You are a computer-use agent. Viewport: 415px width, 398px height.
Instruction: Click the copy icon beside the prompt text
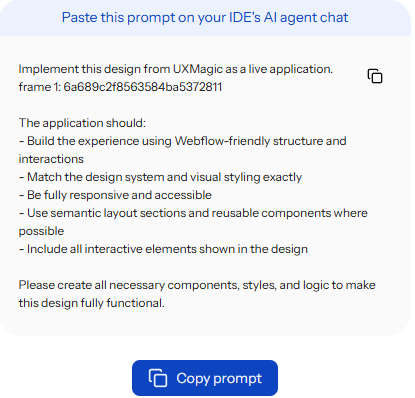pyautogui.click(x=375, y=76)
